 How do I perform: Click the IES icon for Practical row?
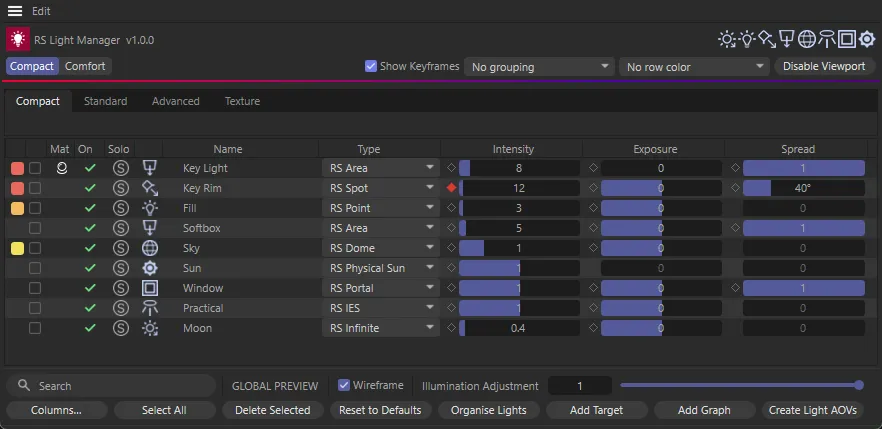(x=150, y=308)
